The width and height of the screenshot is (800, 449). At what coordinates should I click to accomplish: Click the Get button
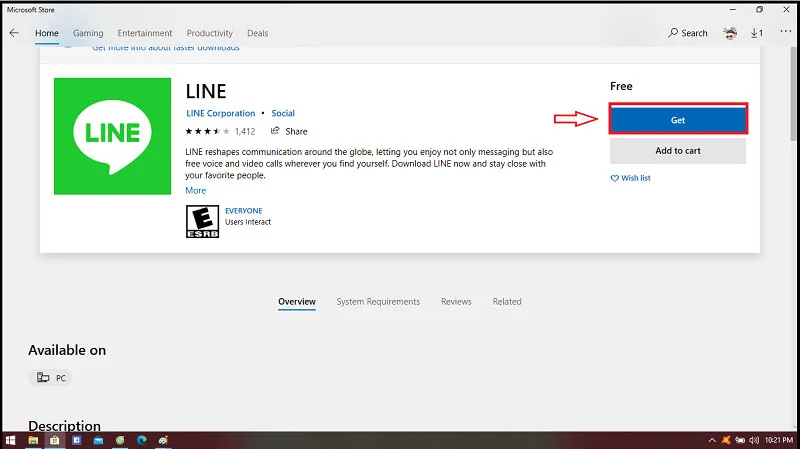click(678, 120)
